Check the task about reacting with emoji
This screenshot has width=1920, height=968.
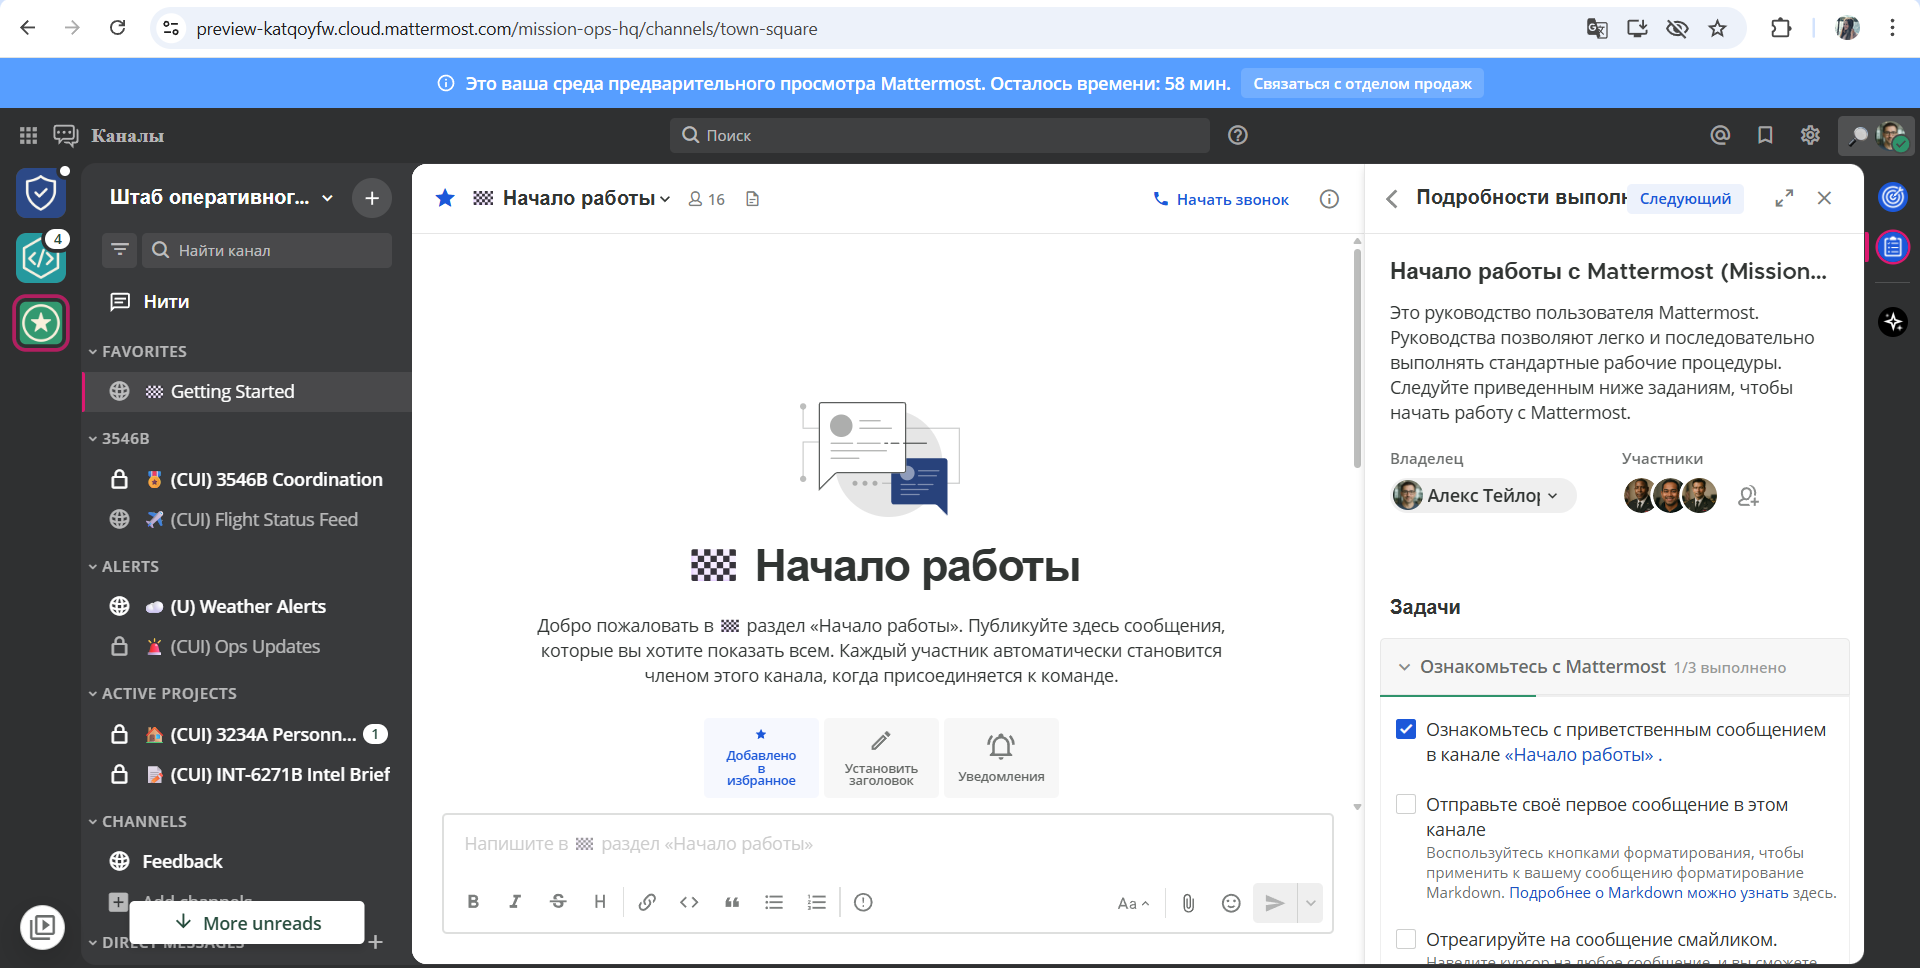1405,939
